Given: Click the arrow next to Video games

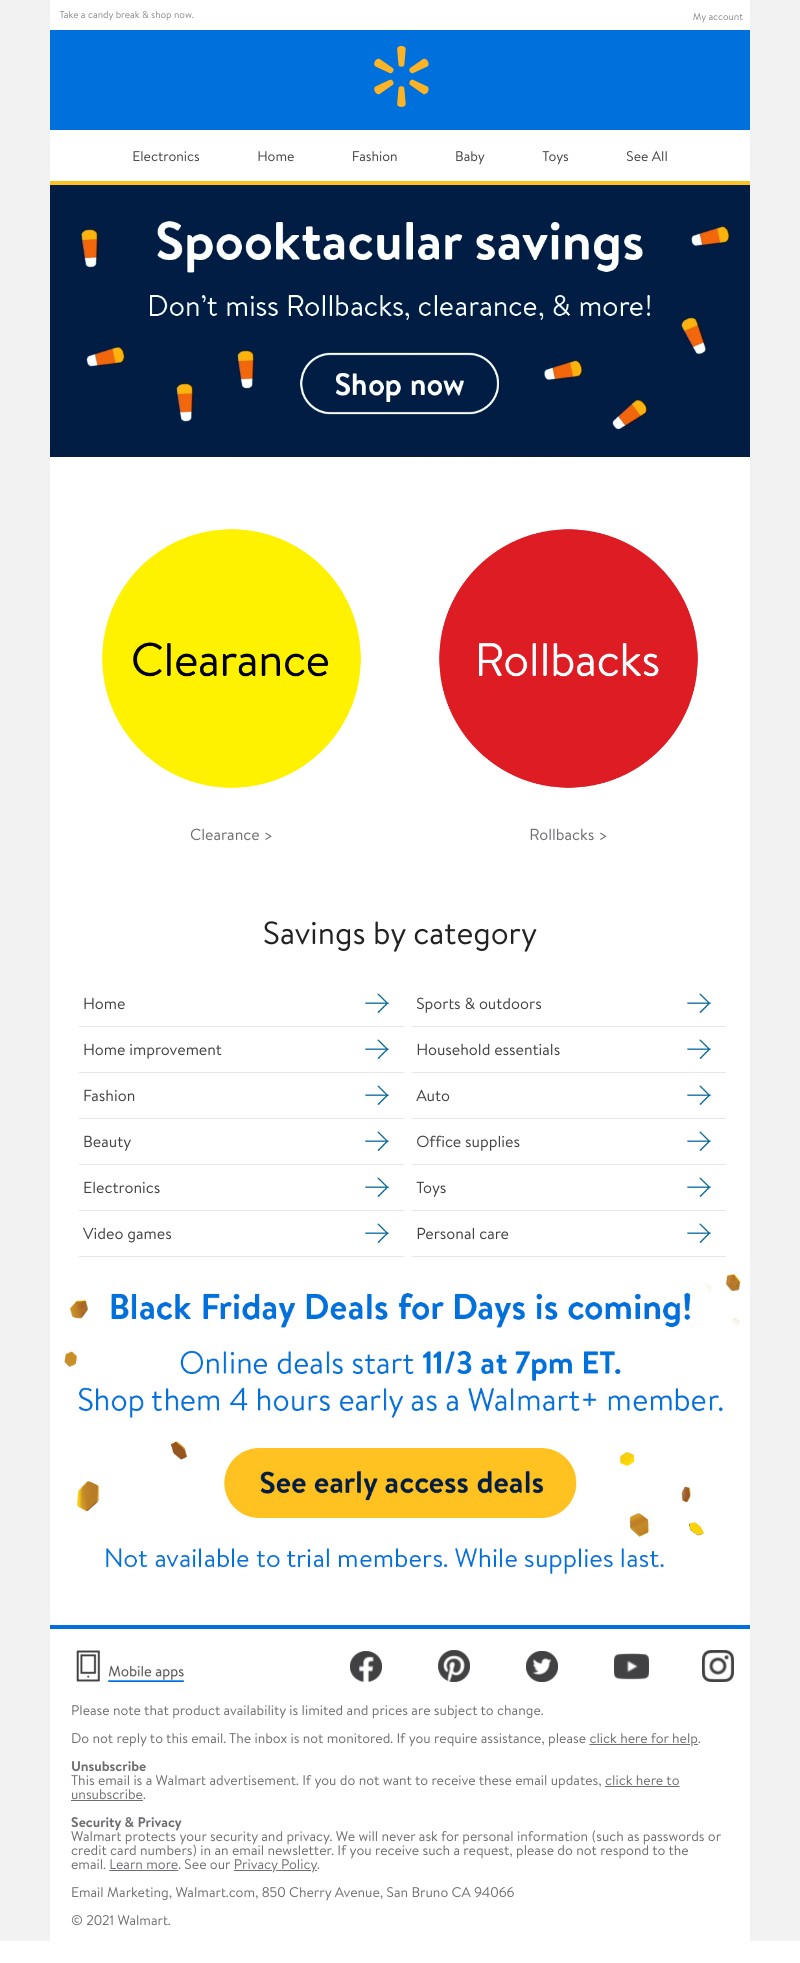Looking at the screenshot, I should [x=377, y=1233].
